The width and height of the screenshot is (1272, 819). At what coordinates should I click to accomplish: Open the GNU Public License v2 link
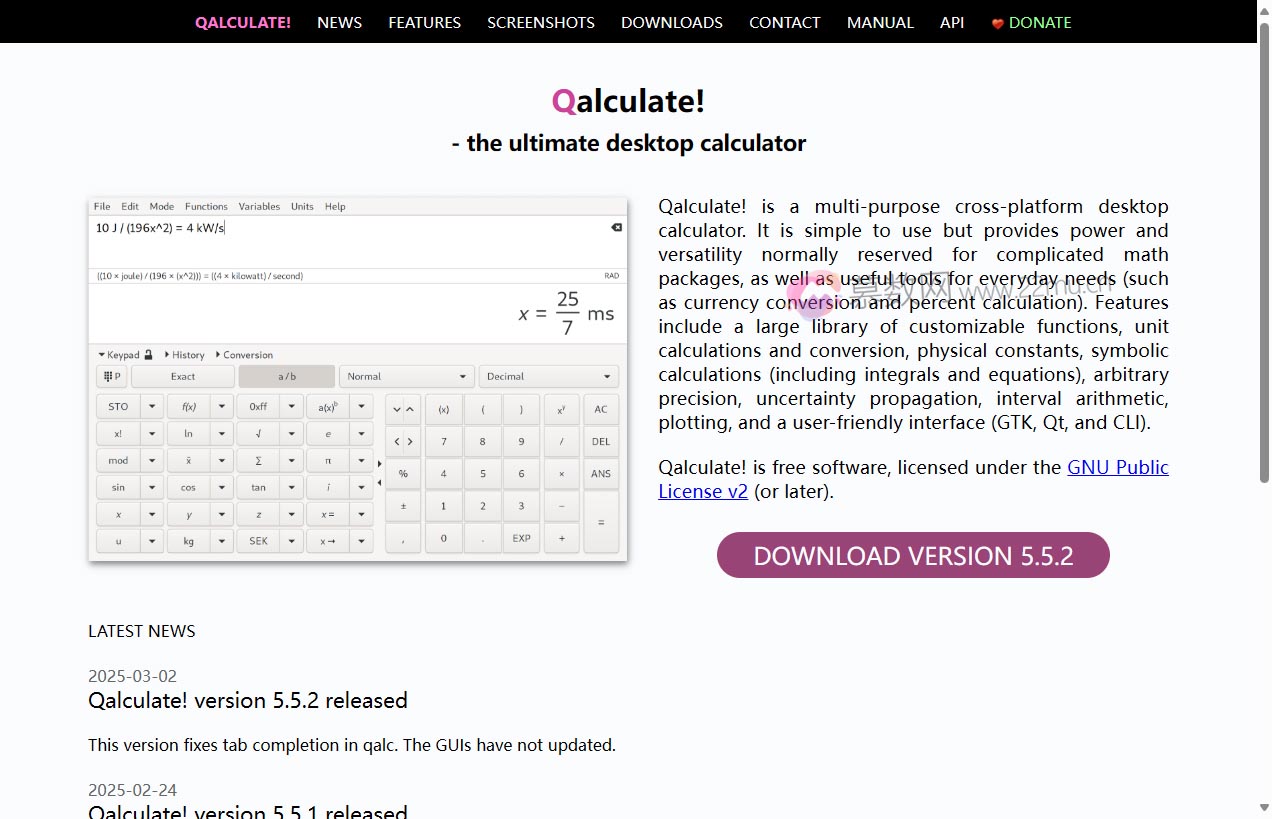click(x=1117, y=467)
